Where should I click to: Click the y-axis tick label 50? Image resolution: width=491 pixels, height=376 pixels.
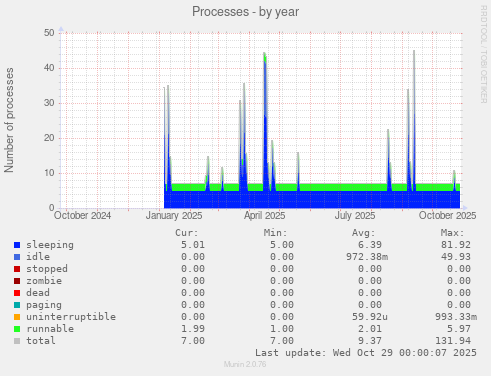coord(49,33)
